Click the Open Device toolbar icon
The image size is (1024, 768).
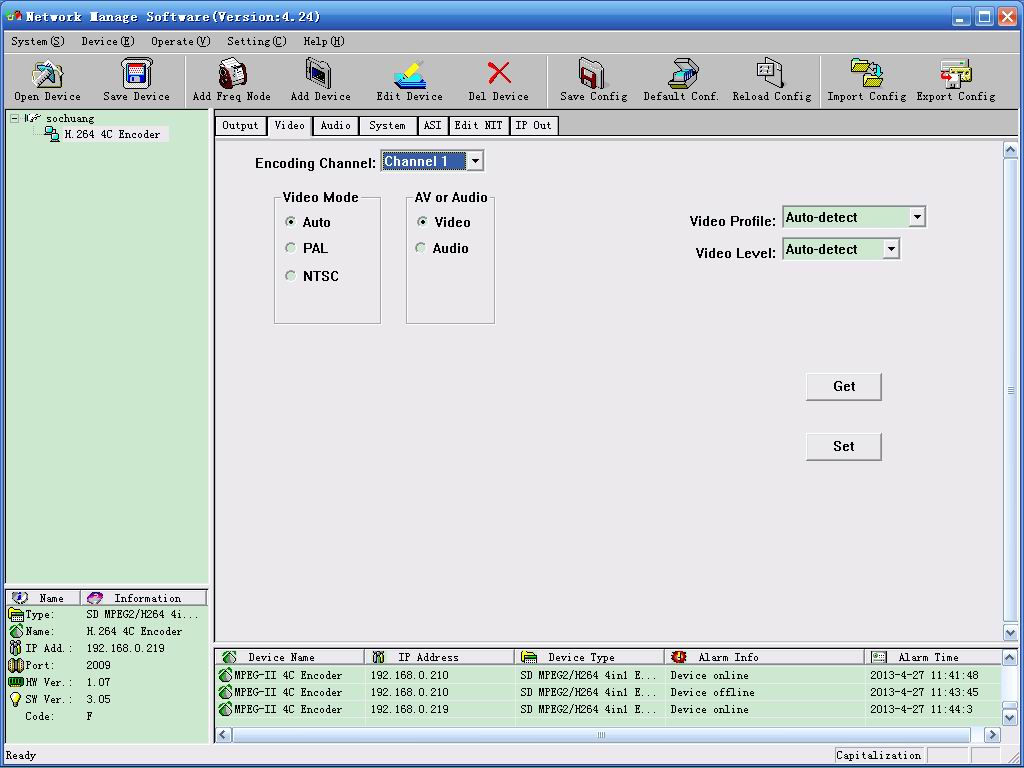pyautogui.click(x=47, y=74)
